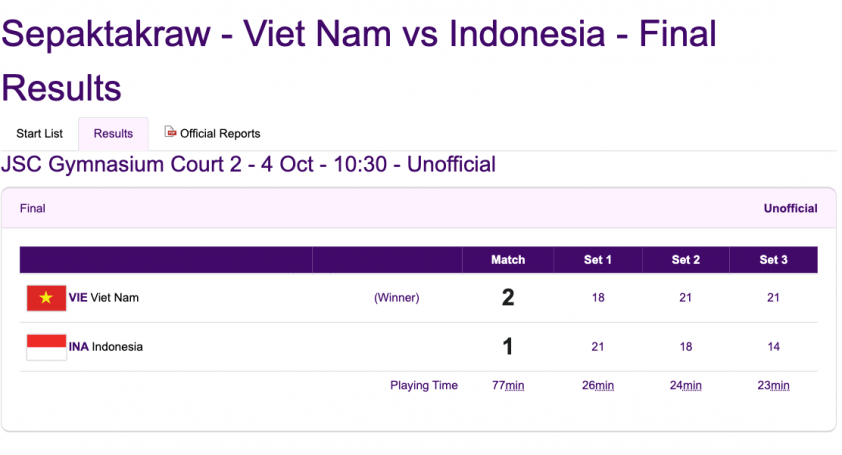842x455 pixels.
Task: Click the 26min Set 1 playing time
Action: (598, 386)
